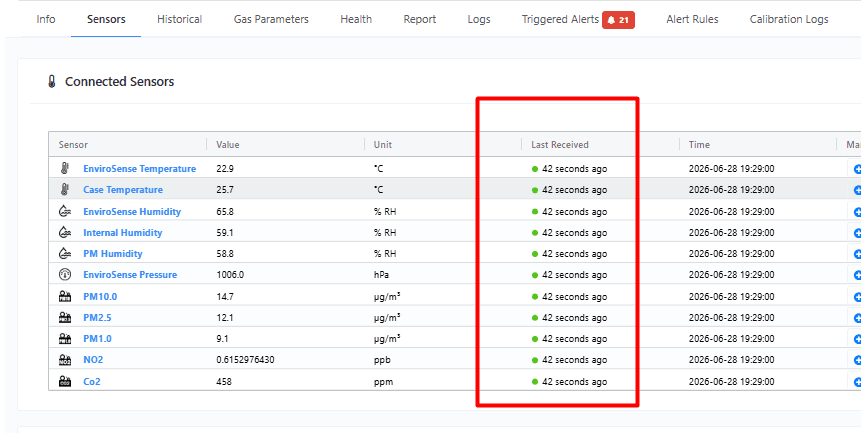This screenshot has height=433, width=866.
Task: Click the PM10.0 factory icon
Action: [x=65, y=297]
